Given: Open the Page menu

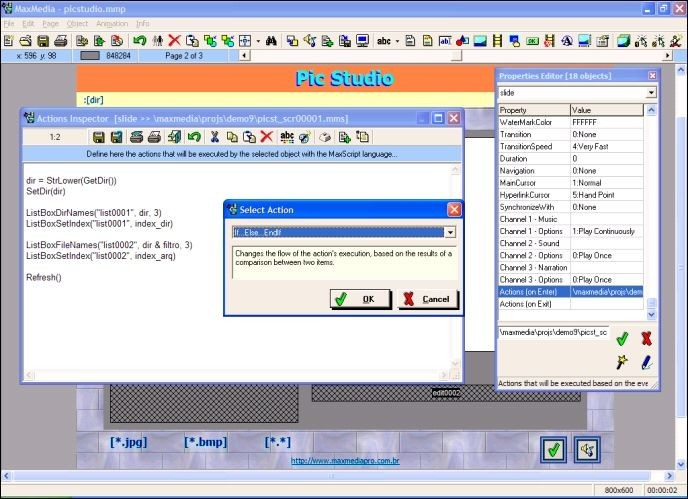Looking at the screenshot, I should (50, 24).
